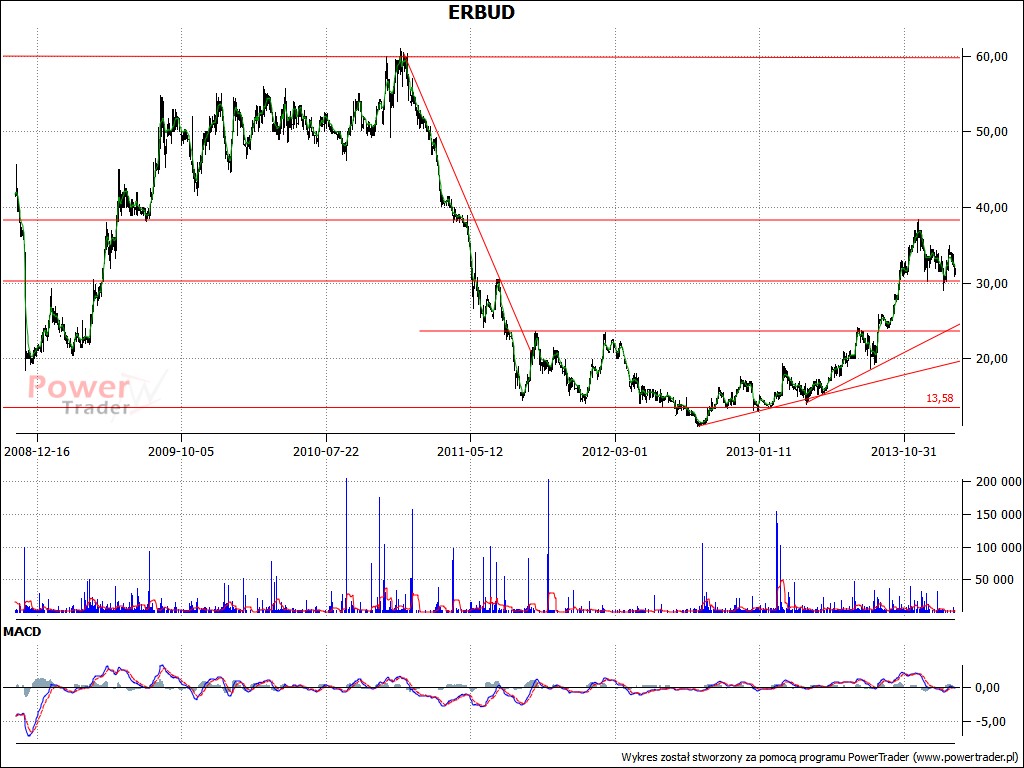Select the 40,00 price axis label
1024x768 pixels.
(991, 208)
